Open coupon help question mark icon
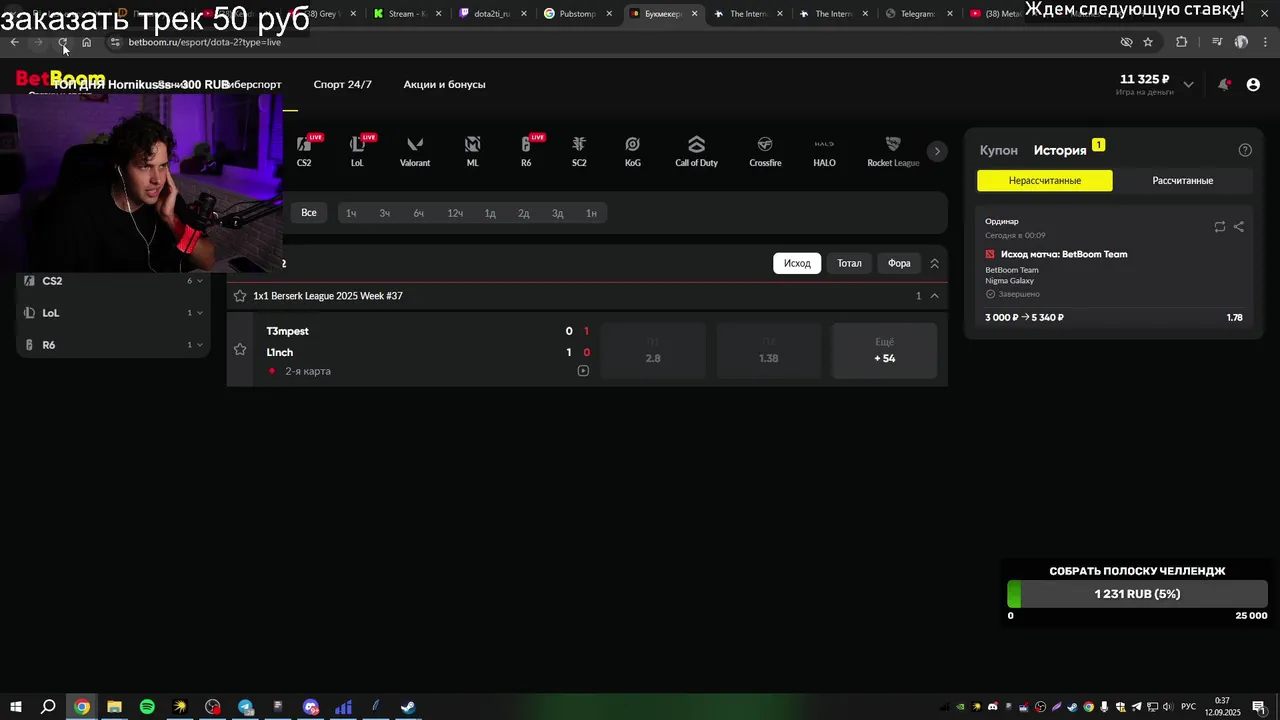 point(1245,150)
